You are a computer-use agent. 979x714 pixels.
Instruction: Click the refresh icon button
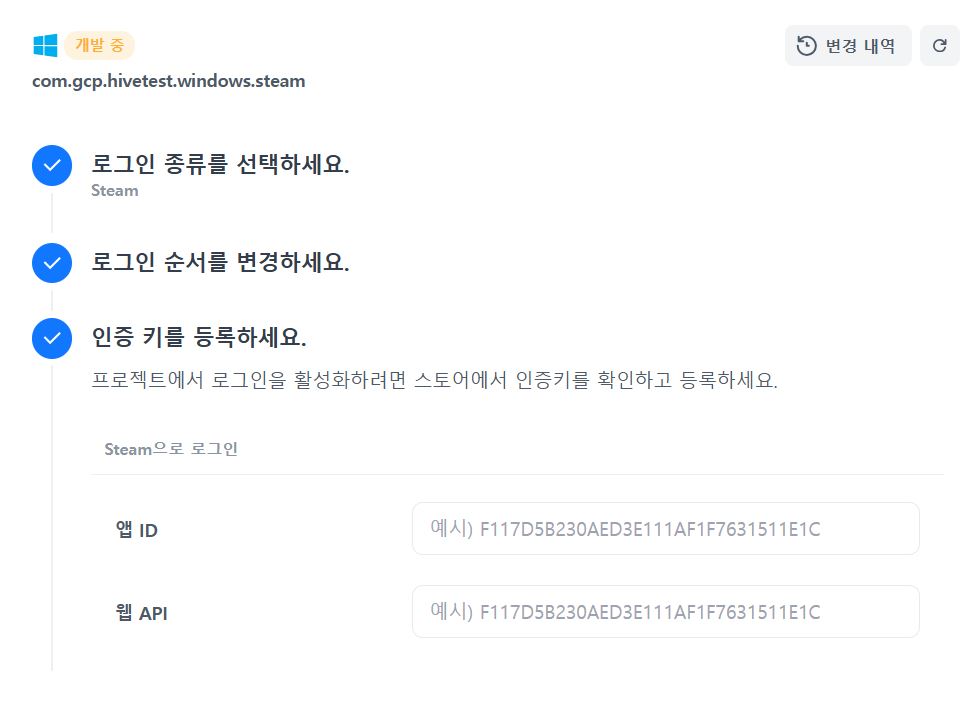pos(939,46)
